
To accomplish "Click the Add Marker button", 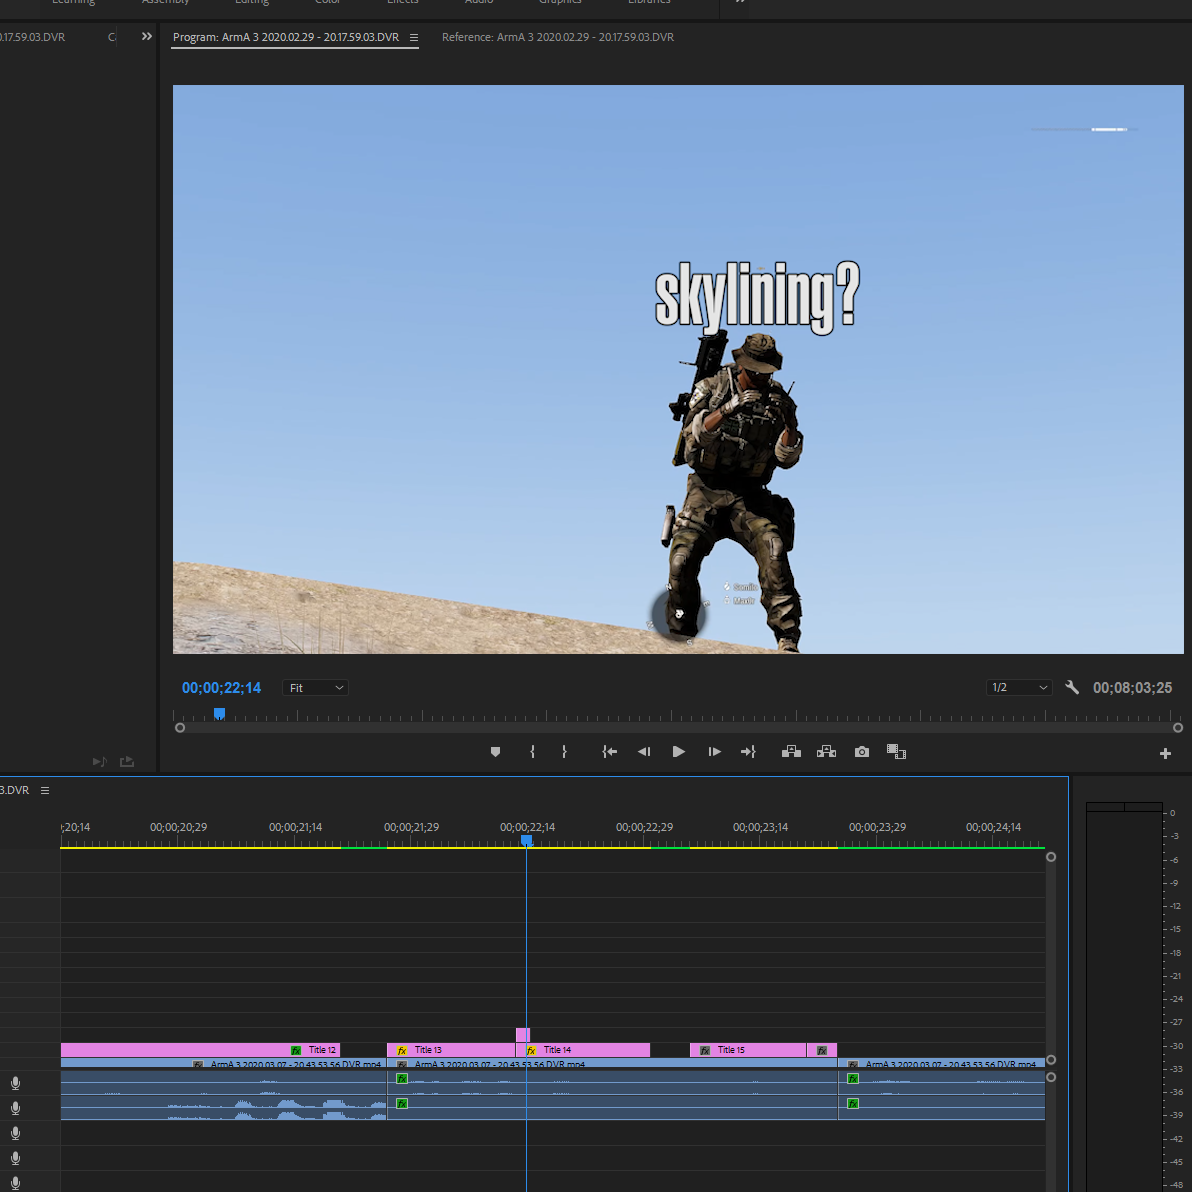I will coord(495,752).
